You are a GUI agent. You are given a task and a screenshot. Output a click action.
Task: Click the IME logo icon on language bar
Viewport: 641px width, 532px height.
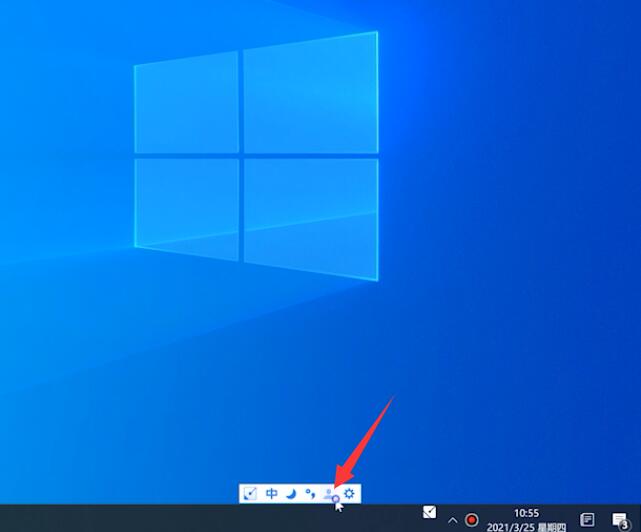(x=250, y=494)
